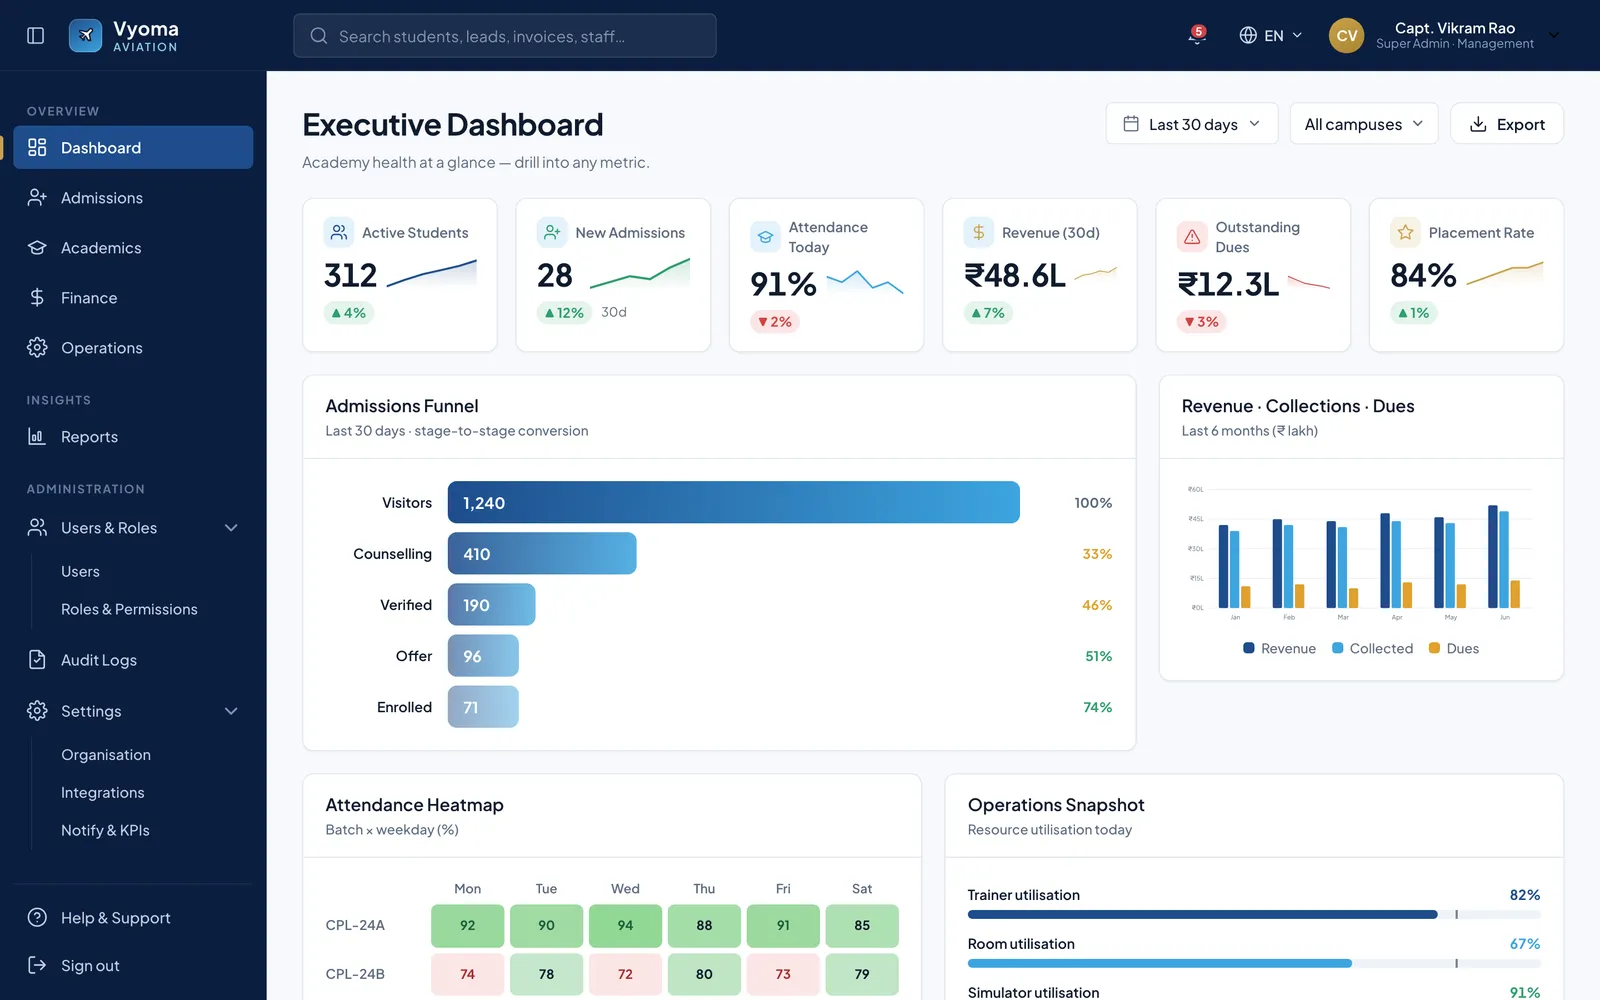Click the Export button
The width and height of the screenshot is (1600, 1000).
coord(1506,124)
